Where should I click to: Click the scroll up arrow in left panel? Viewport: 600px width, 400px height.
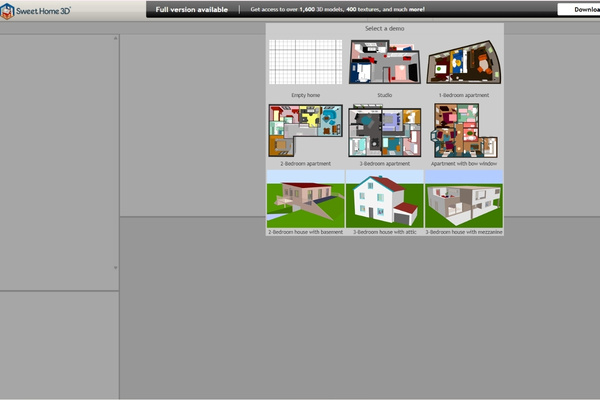116,38
